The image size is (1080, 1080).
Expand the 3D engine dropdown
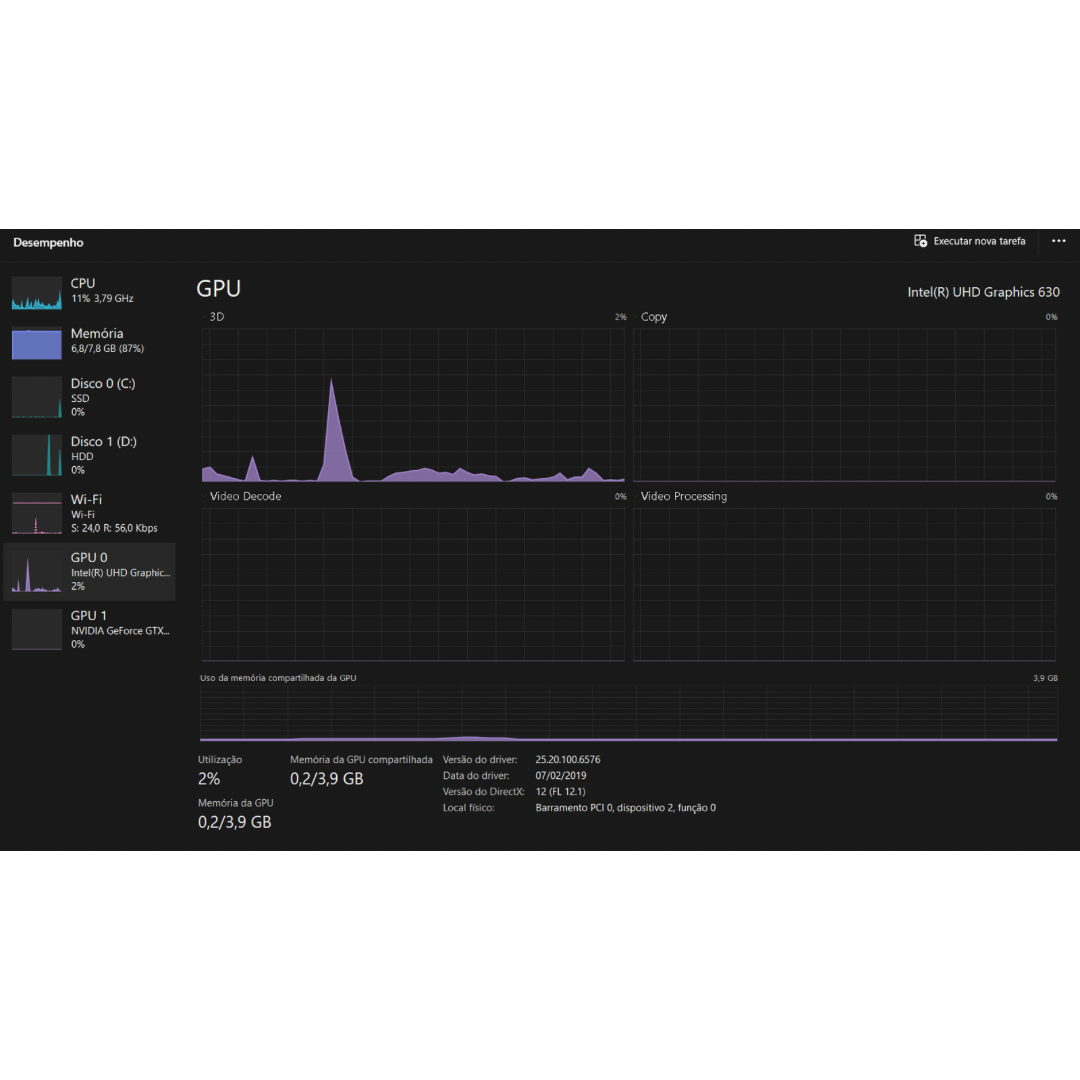[215, 317]
